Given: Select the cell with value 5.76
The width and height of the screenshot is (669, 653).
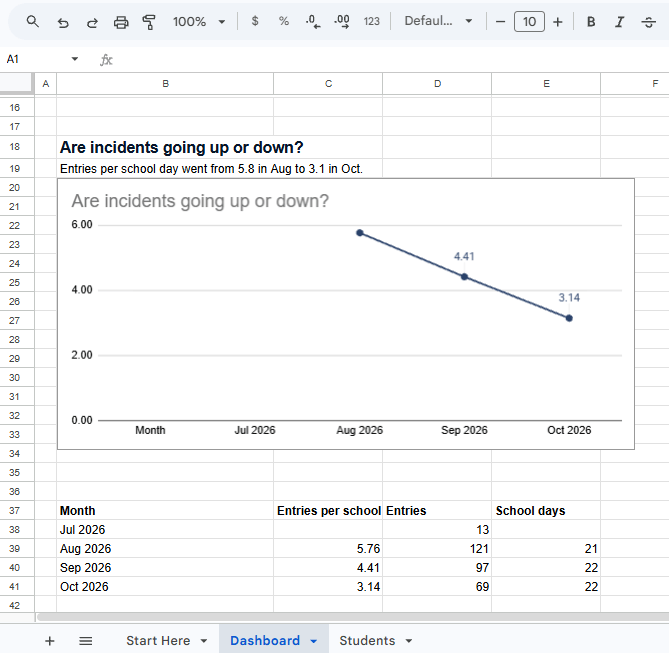Looking at the screenshot, I should pos(328,548).
